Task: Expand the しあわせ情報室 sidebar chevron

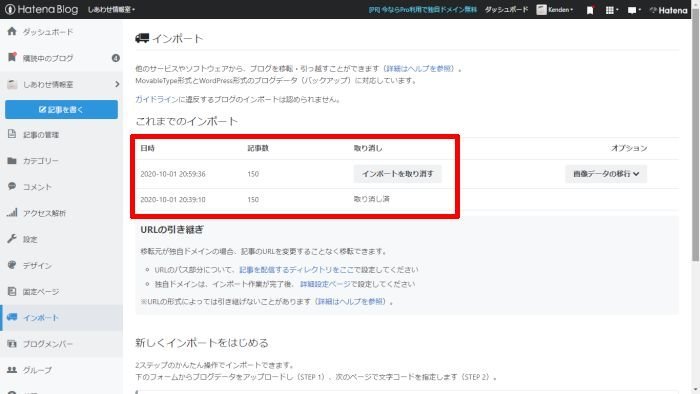Action: point(117,84)
